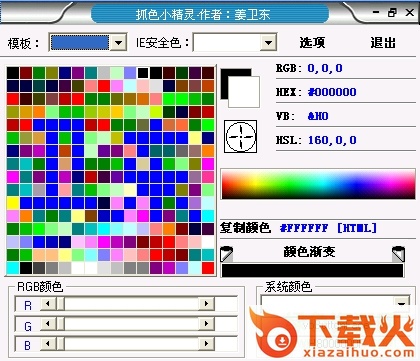Close the 抓色小精灵 window

(x=410, y=13)
